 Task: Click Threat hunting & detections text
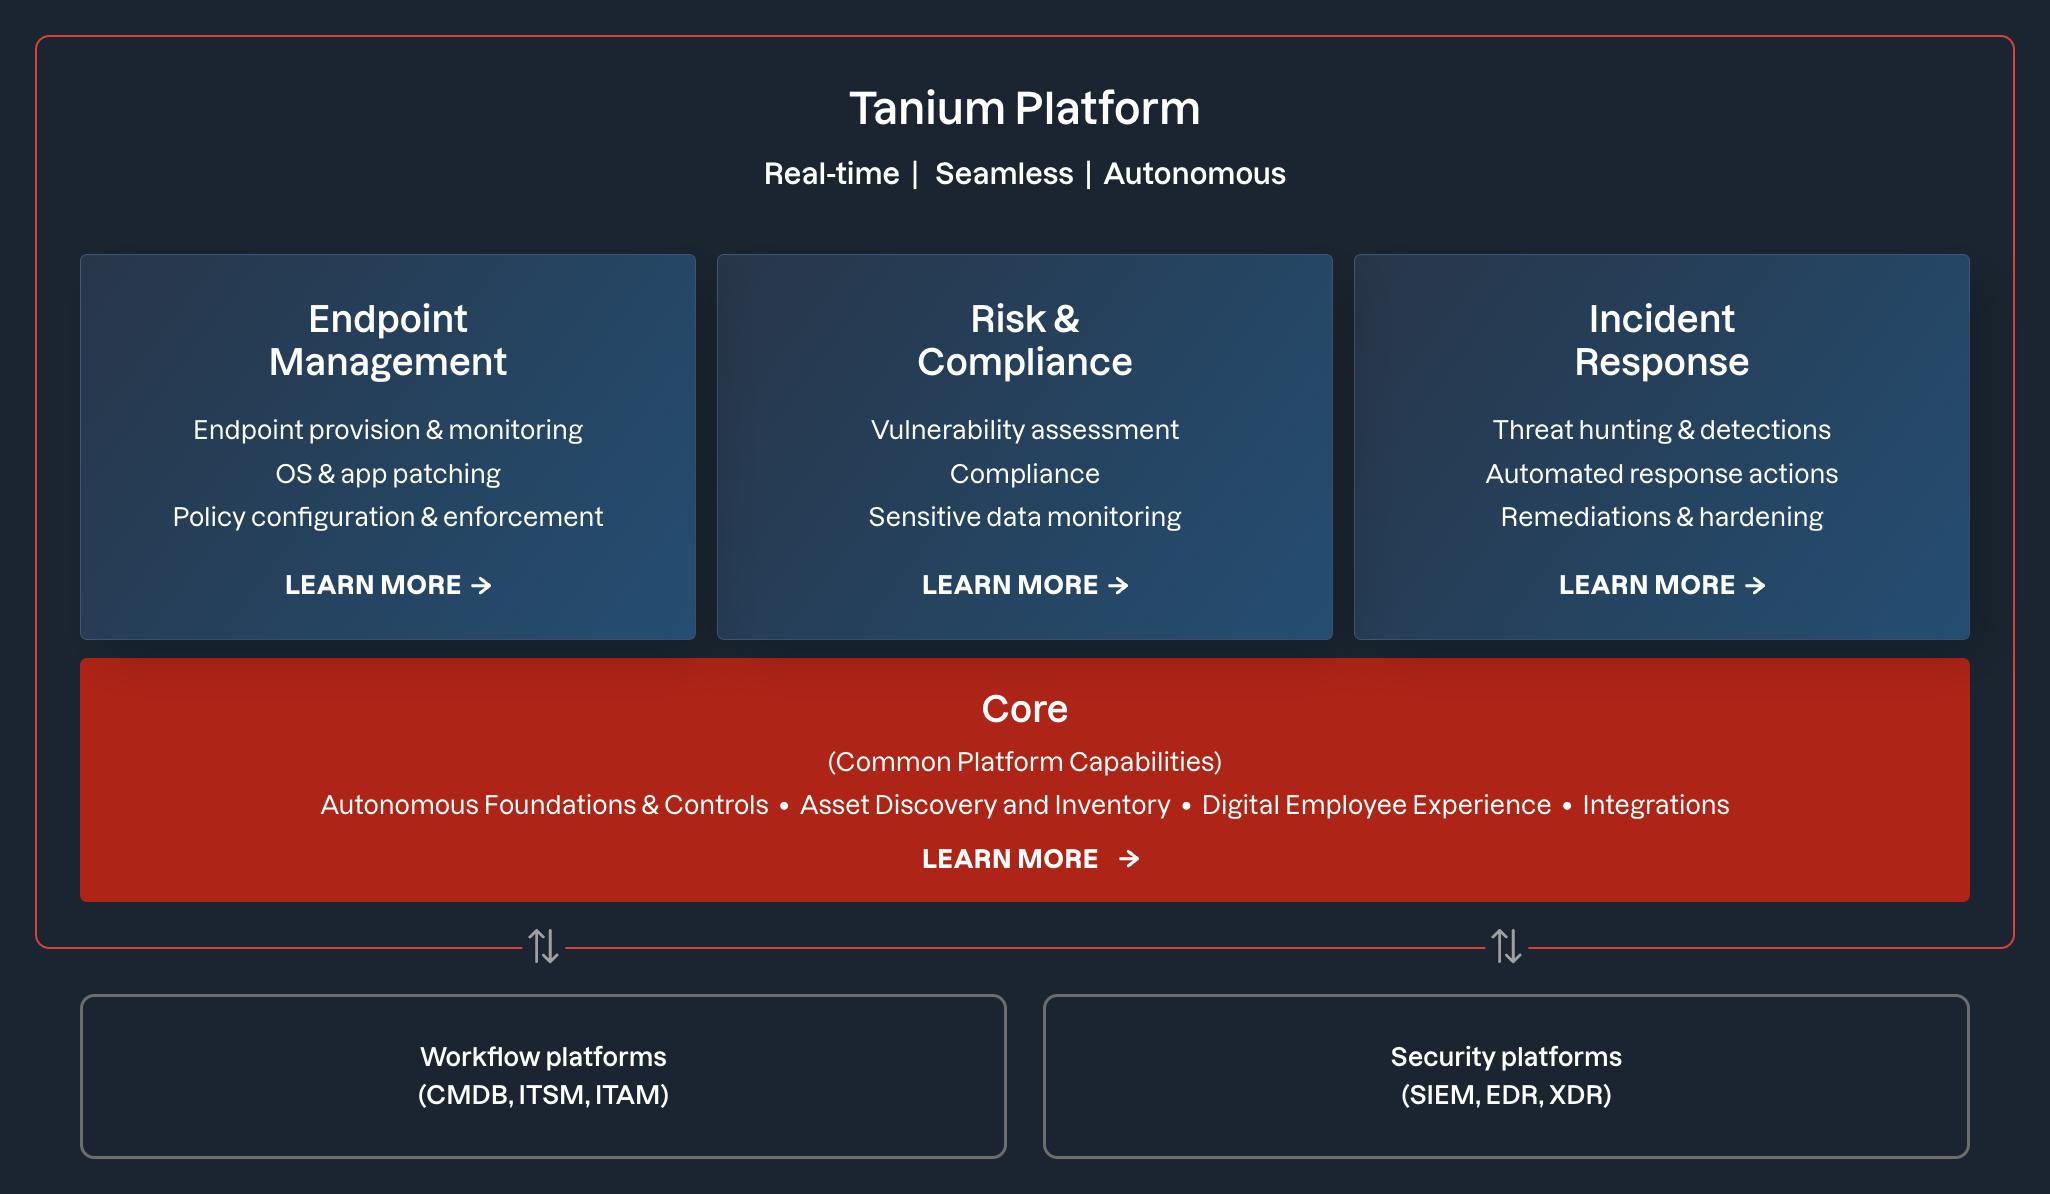click(x=1662, y=430)
